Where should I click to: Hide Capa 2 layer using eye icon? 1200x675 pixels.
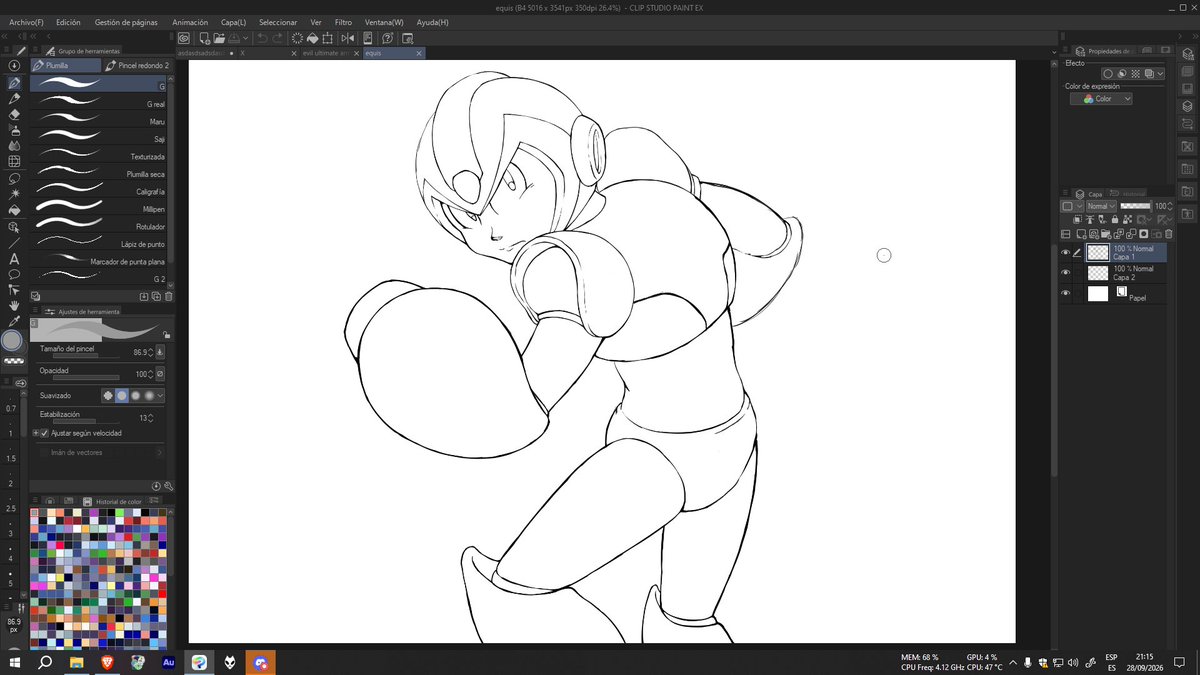click(x=1065, y=273)
